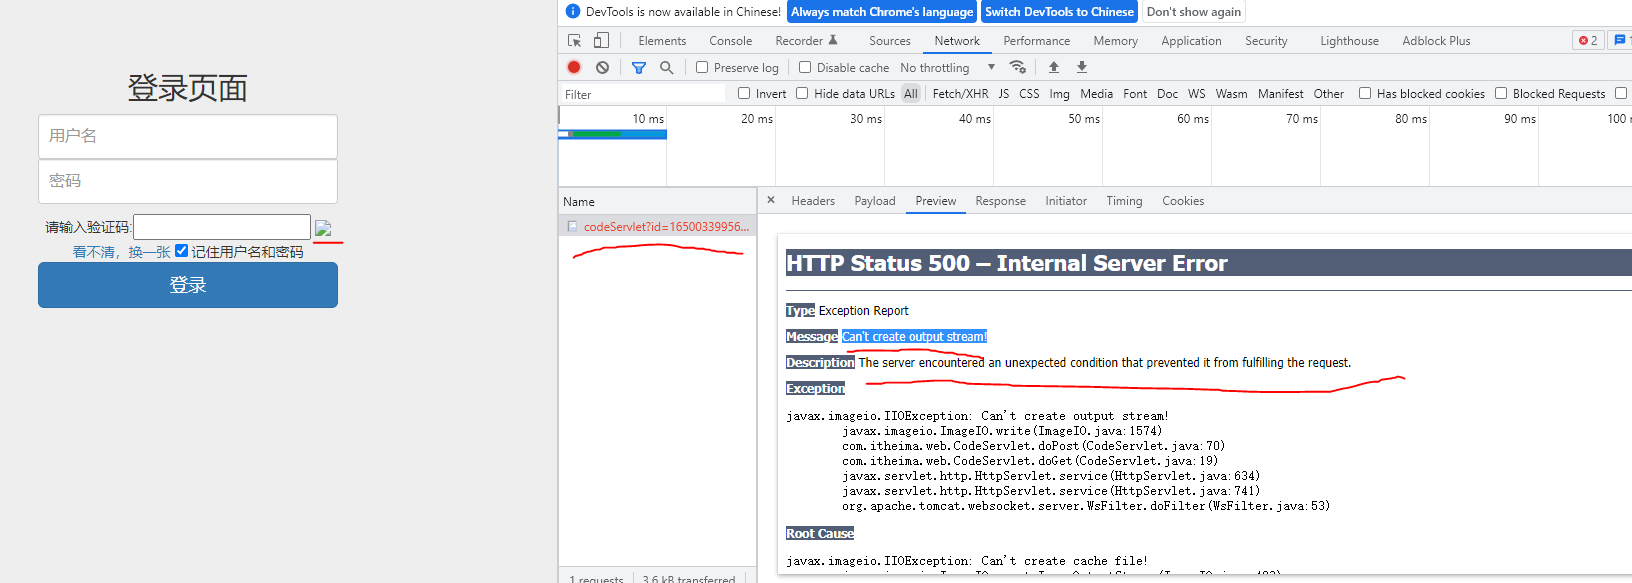Filter requests by CSS type
The image size is (1632, 583).
point(1029,94)
